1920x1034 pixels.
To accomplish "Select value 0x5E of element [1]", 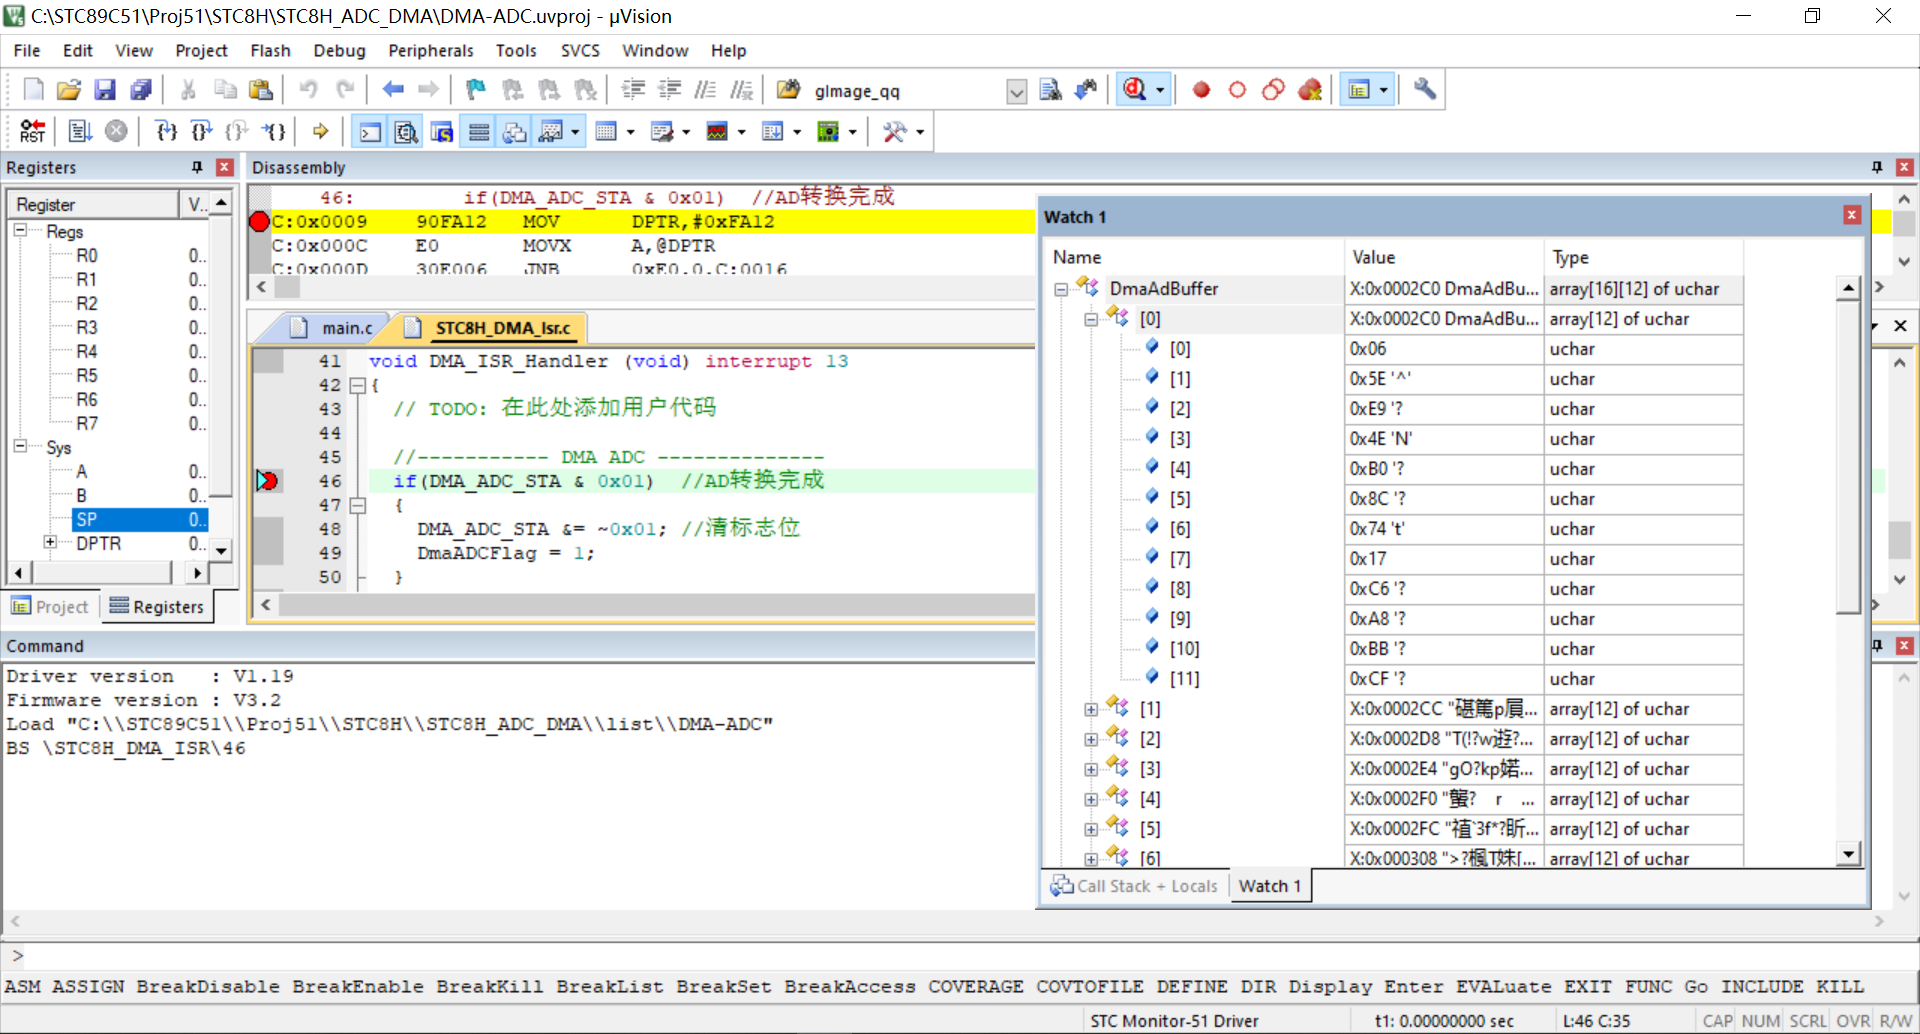I will [x=1443, y=379].
